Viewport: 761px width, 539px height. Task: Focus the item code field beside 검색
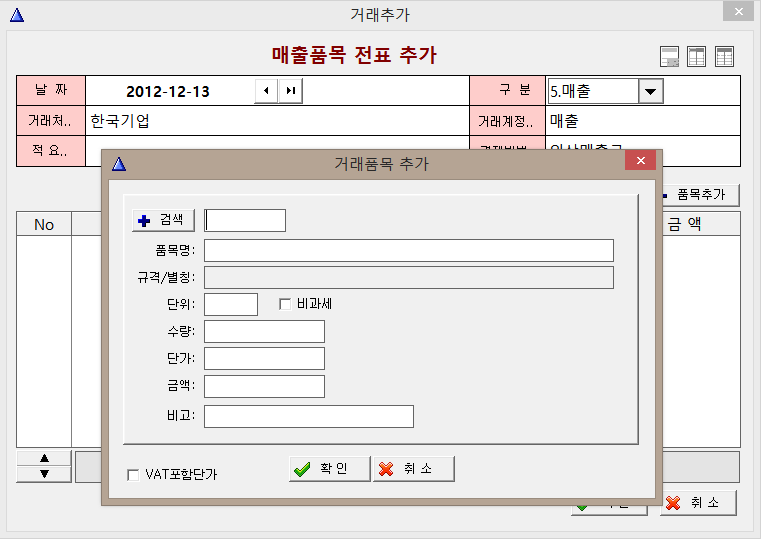coord(245,221)
